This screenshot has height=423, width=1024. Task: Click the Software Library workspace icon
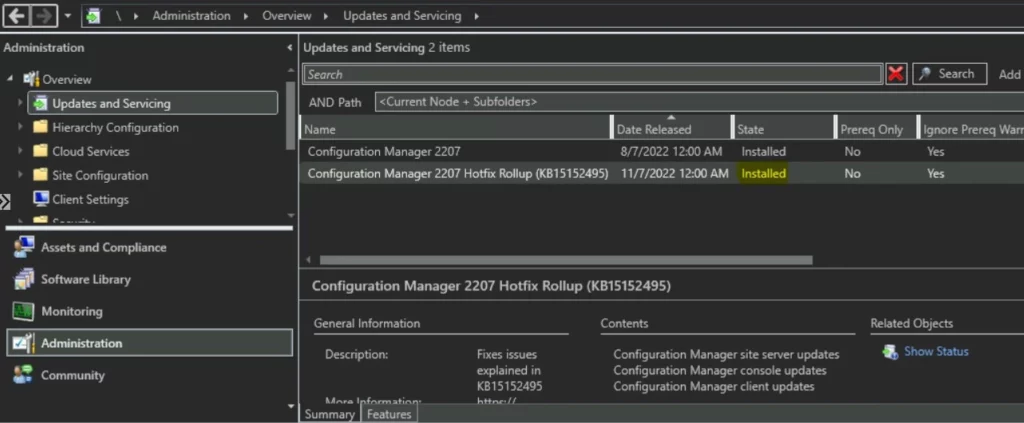click(x=24, y=279)
